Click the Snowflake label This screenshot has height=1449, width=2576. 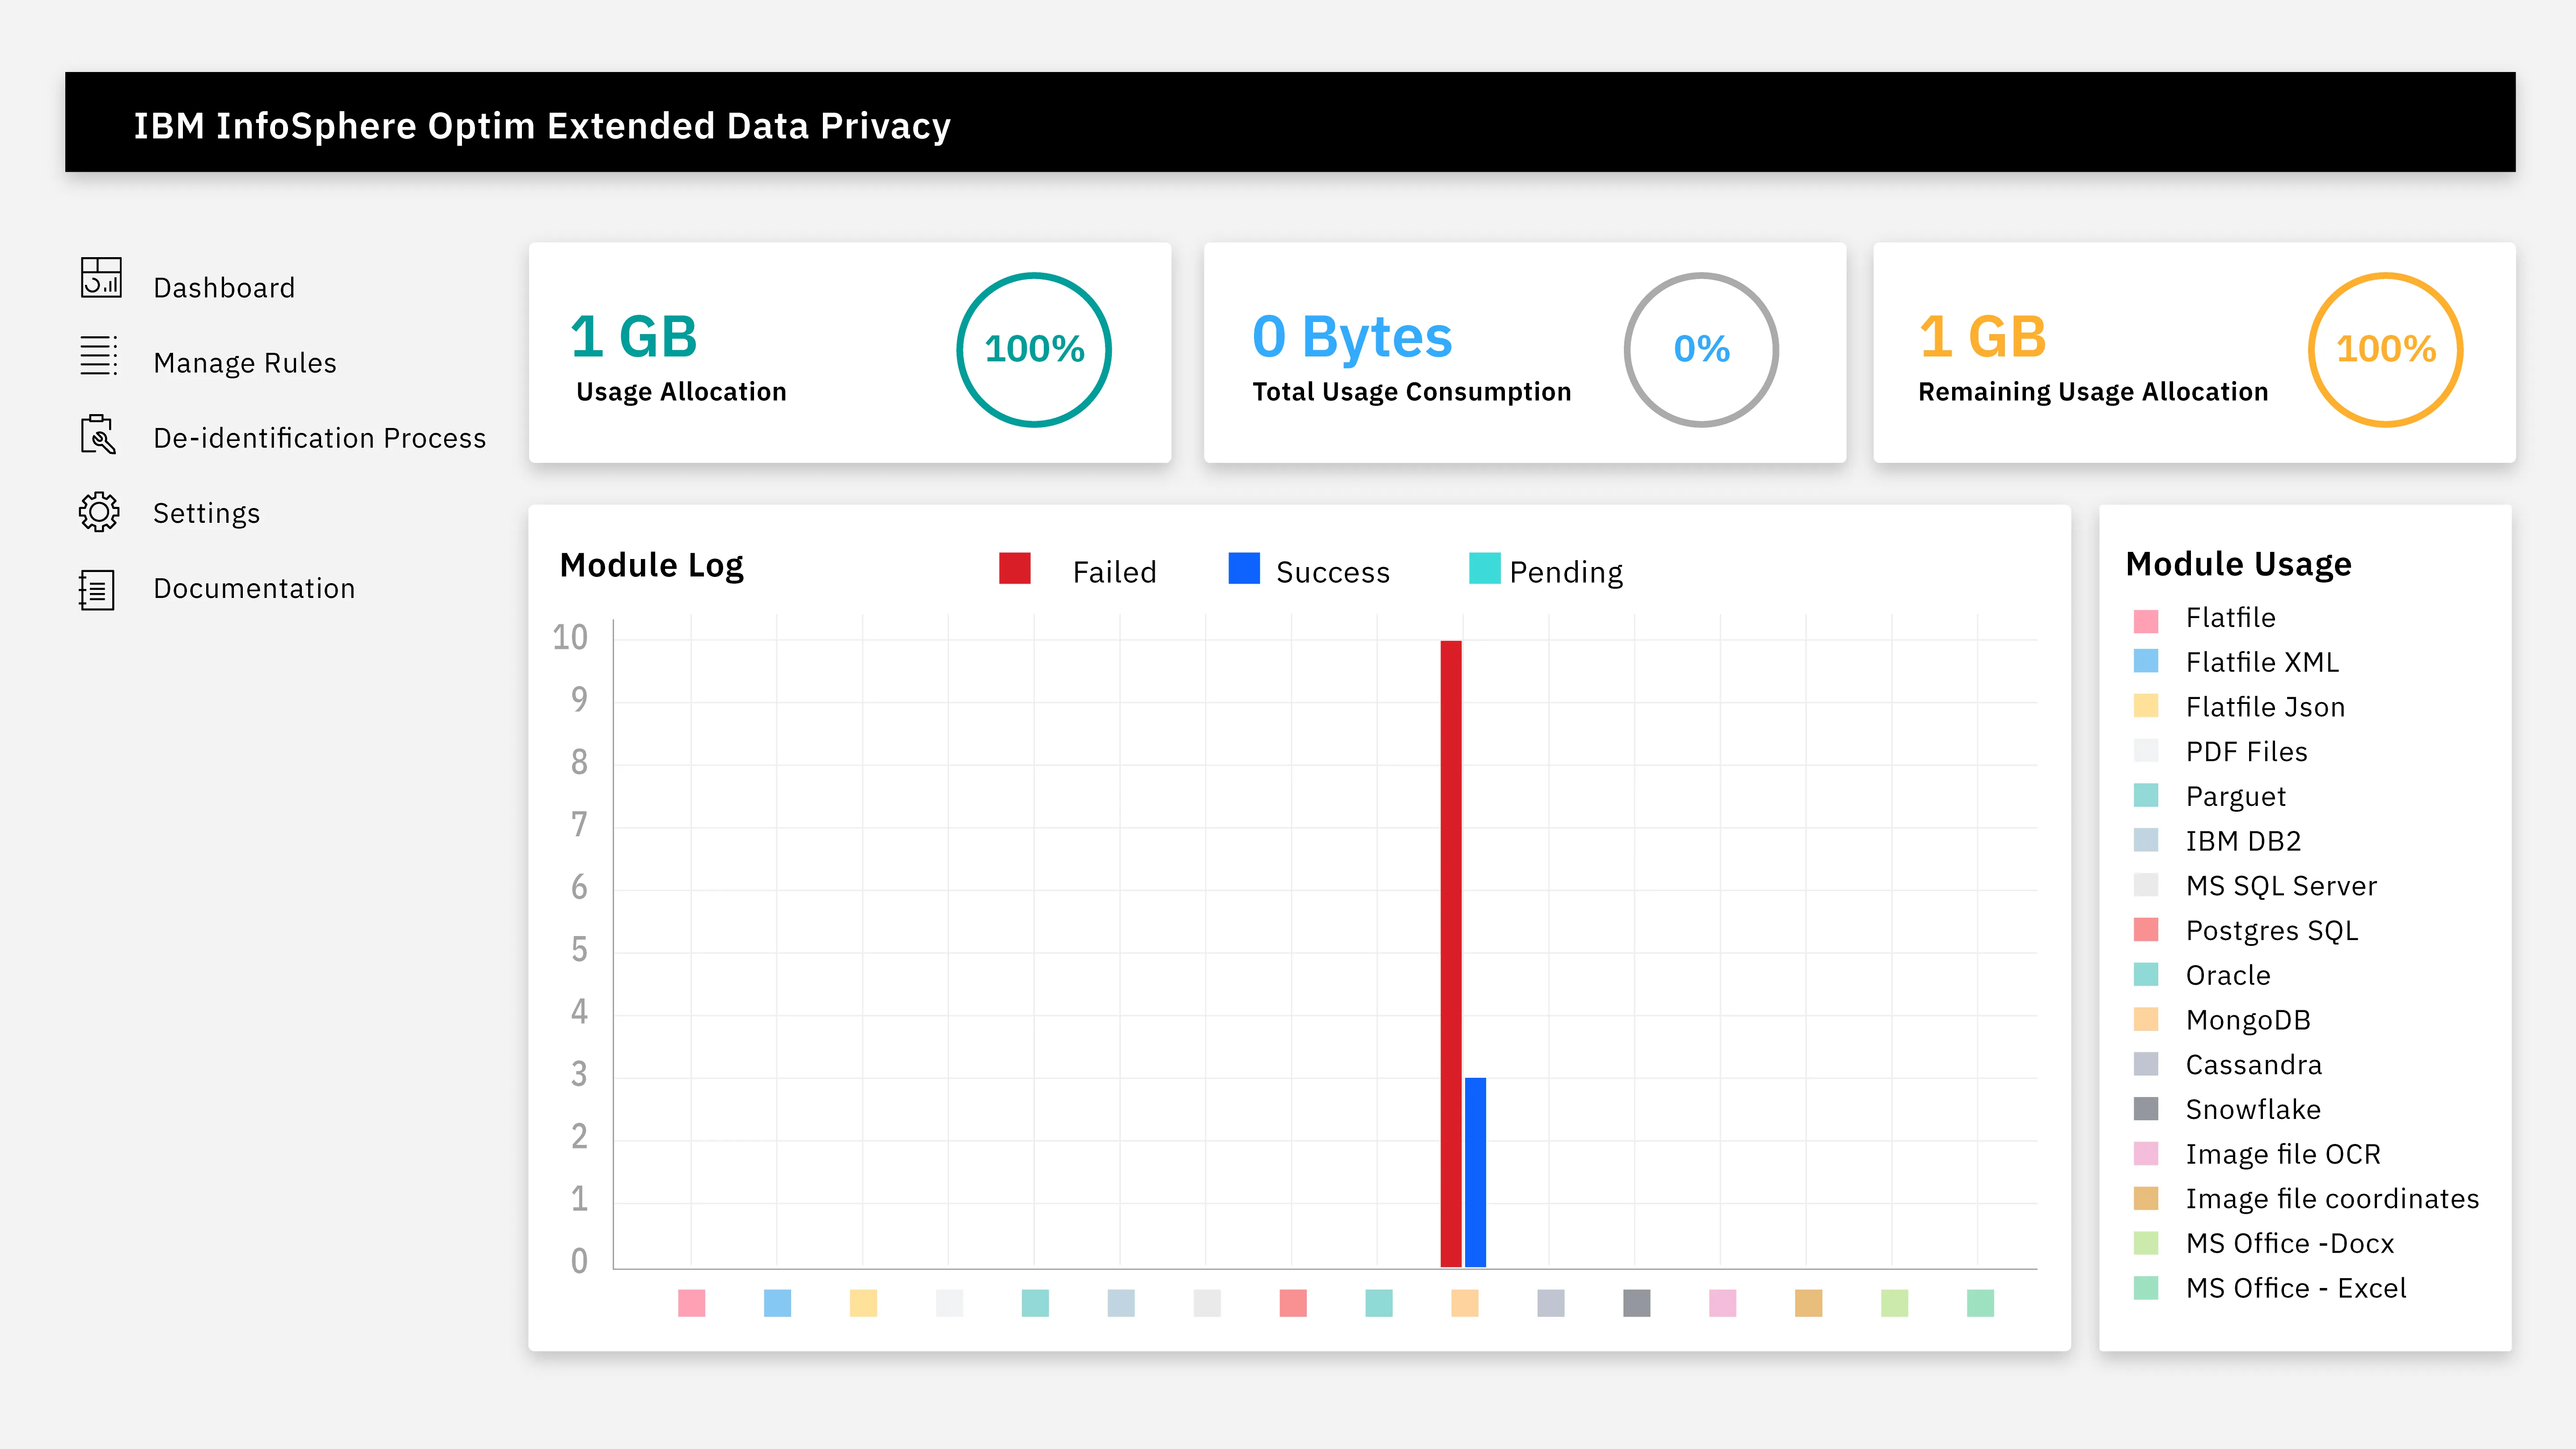pyautogui.click(x=2253, y=1110)
